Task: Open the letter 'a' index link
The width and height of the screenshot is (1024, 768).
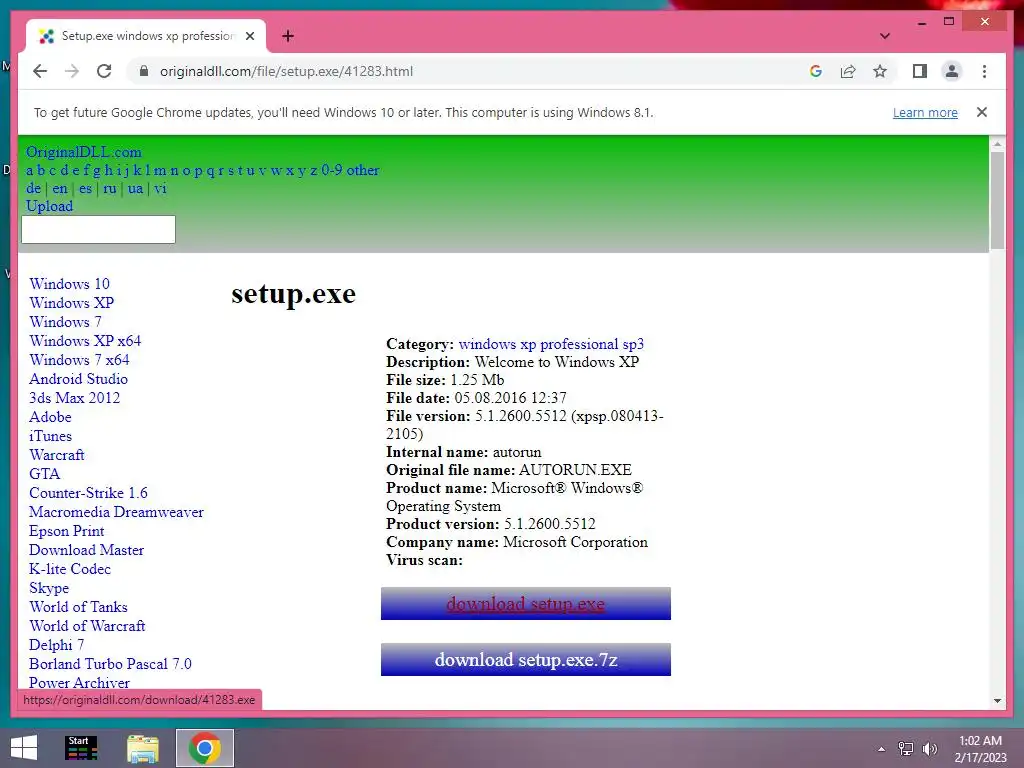Action: (x=29, y=170)
